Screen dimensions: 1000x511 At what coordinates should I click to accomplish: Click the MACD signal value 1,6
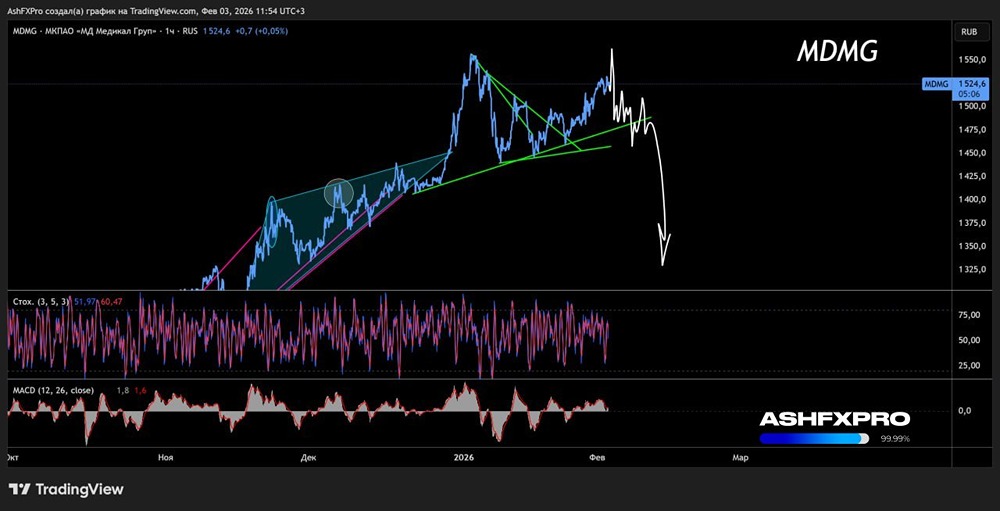(x=140, y=390)
